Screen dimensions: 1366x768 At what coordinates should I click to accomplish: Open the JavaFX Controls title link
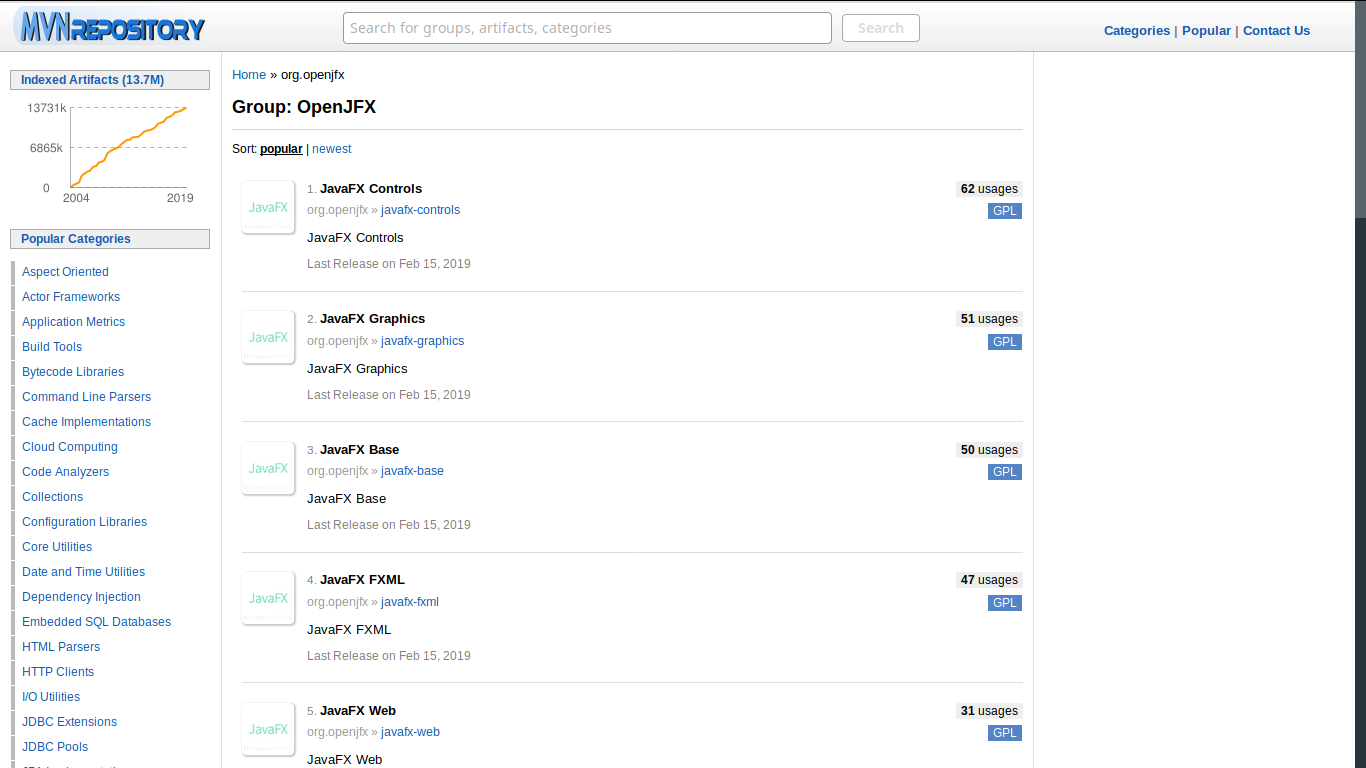(371, 189)
